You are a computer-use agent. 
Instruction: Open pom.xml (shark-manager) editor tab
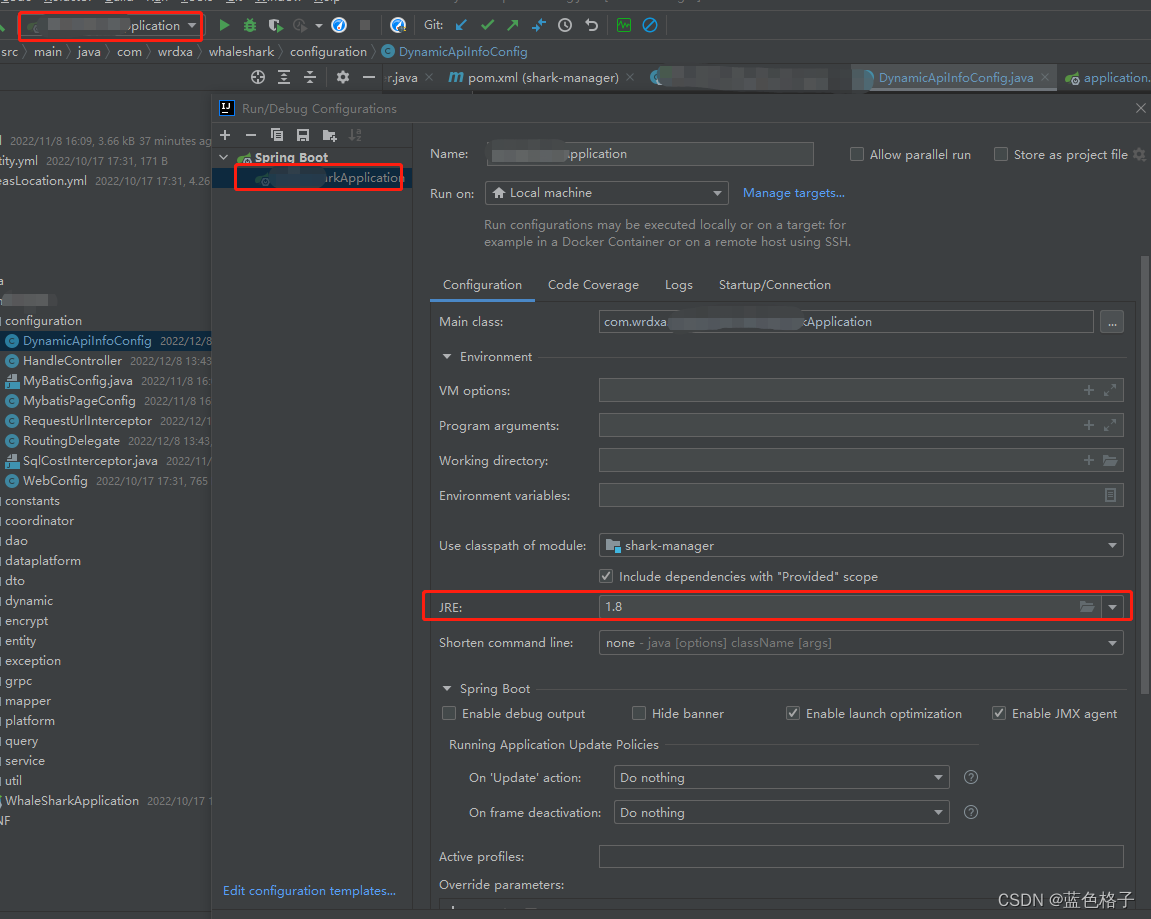(542, 77)
